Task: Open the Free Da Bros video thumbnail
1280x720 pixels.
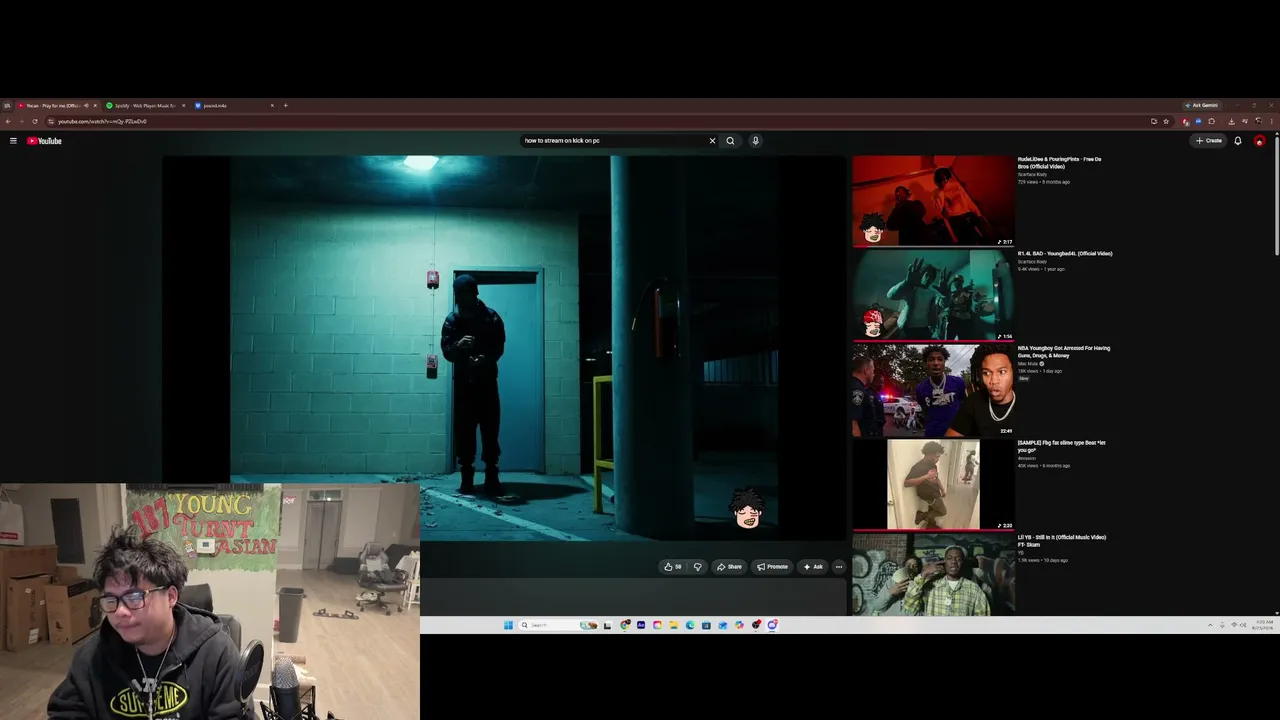Action: click(933, 200)
